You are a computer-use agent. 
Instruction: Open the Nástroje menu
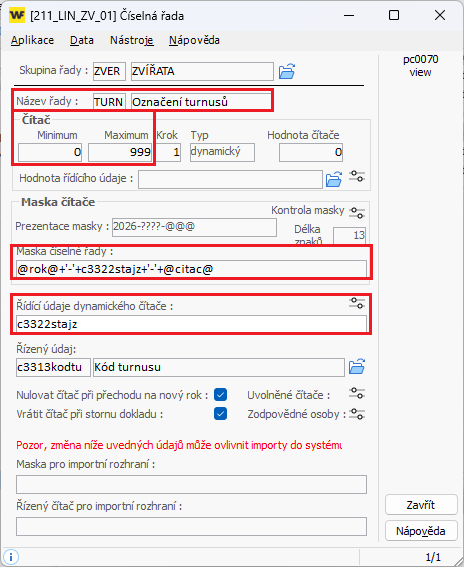pyautogui.click(x=131, y=40)
